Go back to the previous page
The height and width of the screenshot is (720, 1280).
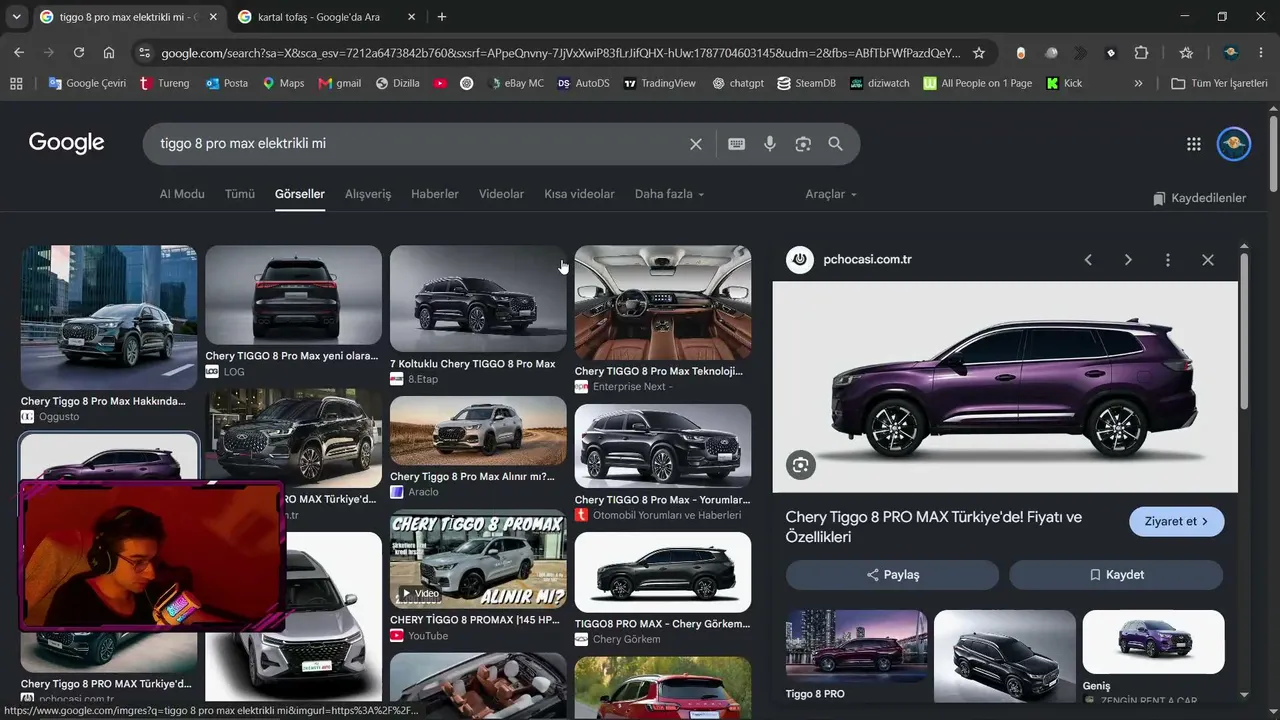pos(19,53)
